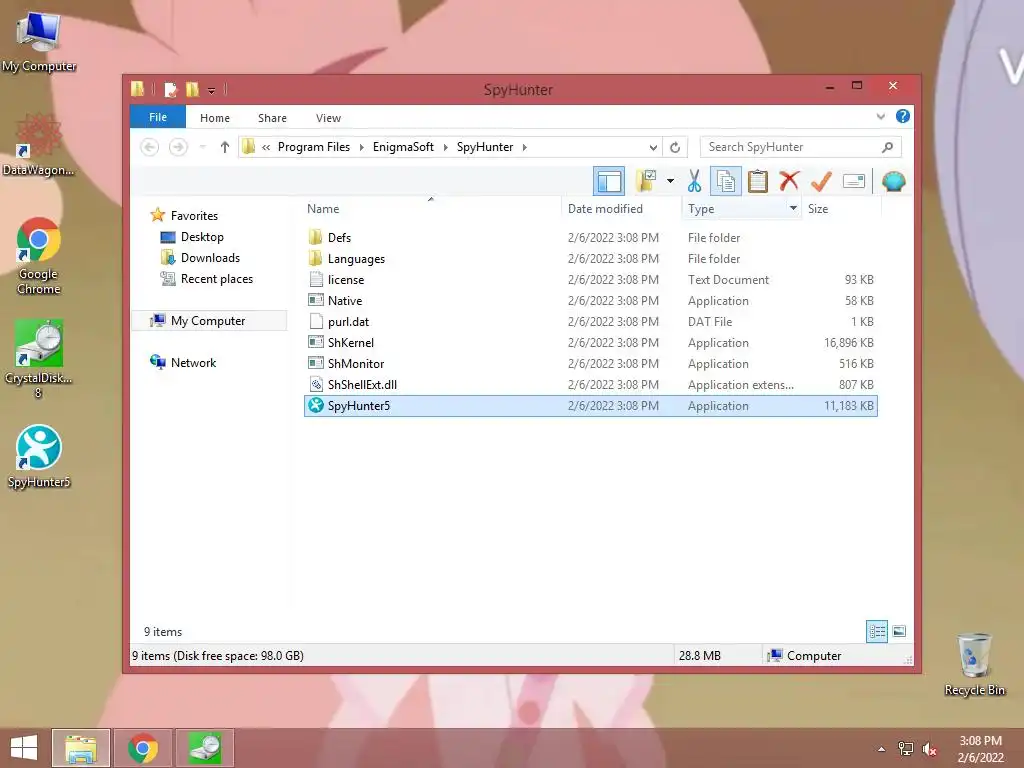Image resolution: width=1024 pixels, height=768 pixels.
Task: Click the Search SpyHunter field
Action: [x=801, y=147]
